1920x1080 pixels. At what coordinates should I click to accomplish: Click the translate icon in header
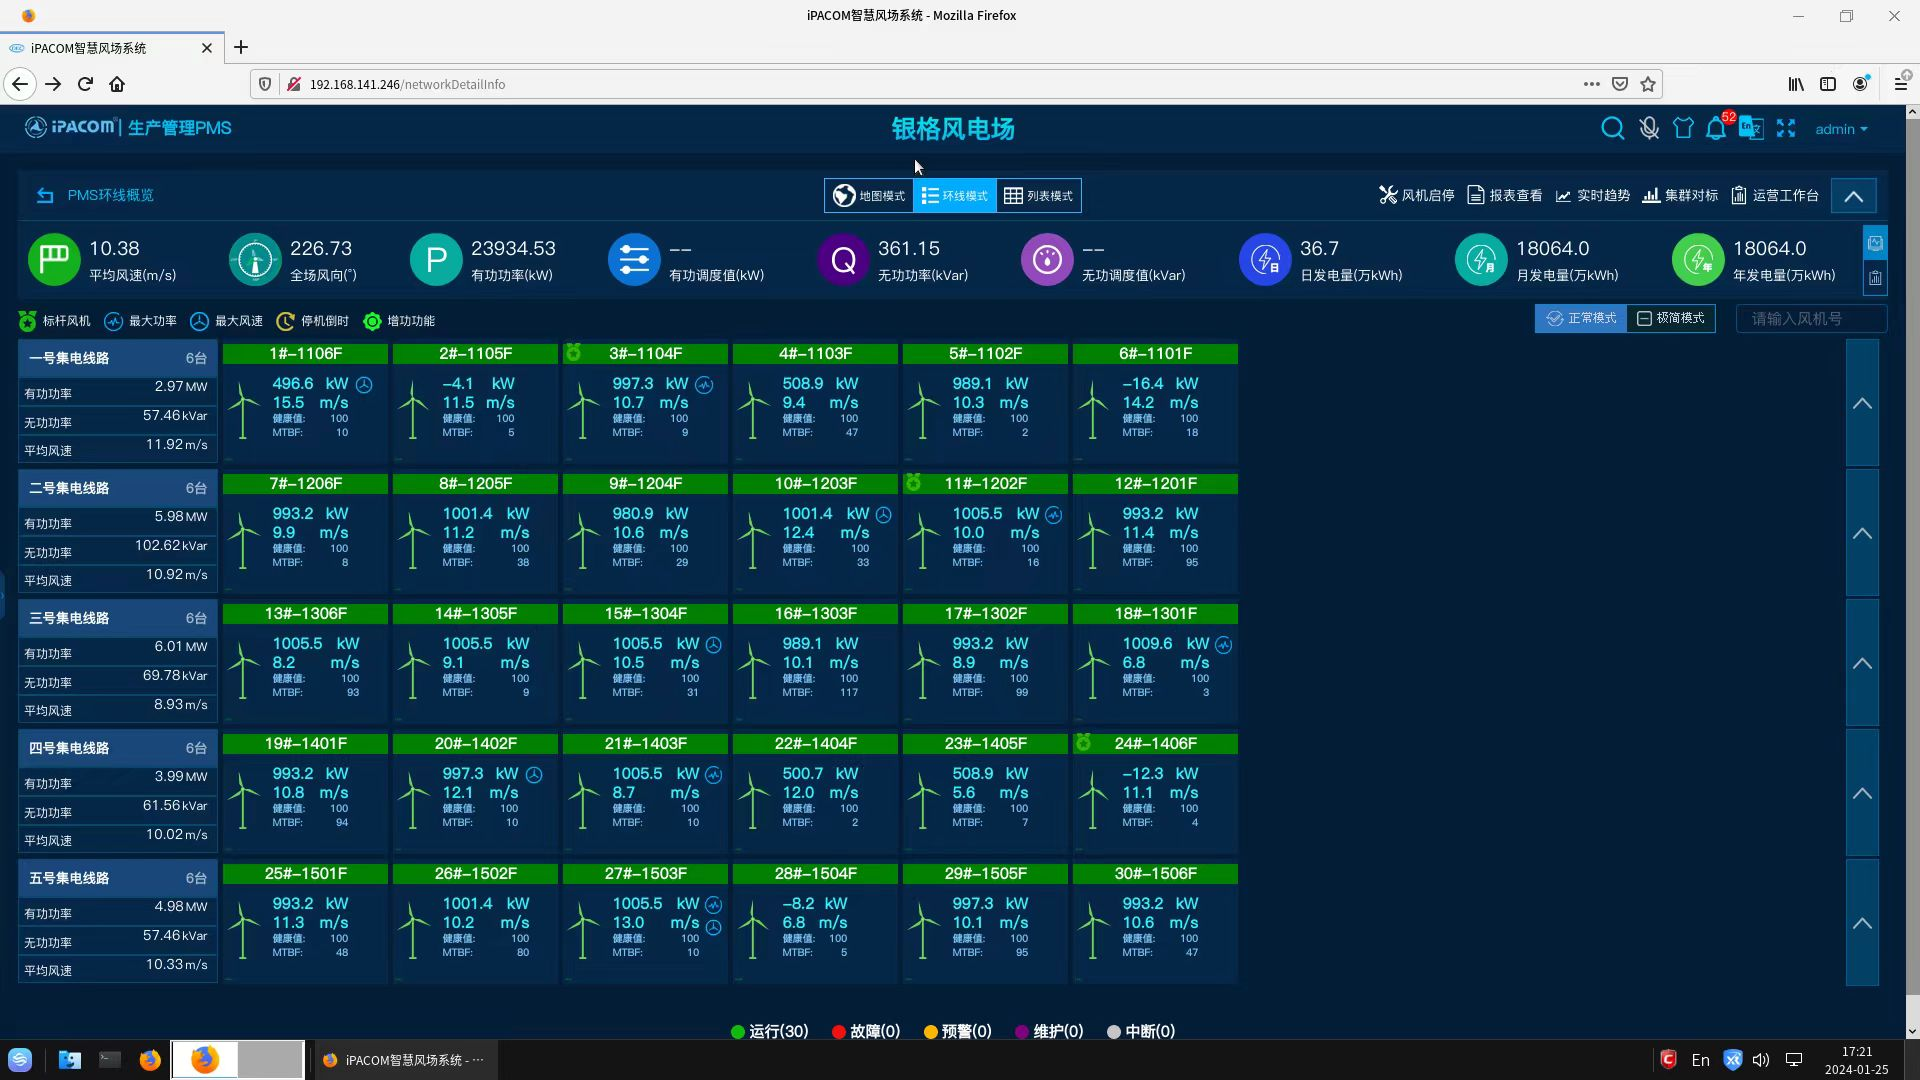pos(1751,128)
